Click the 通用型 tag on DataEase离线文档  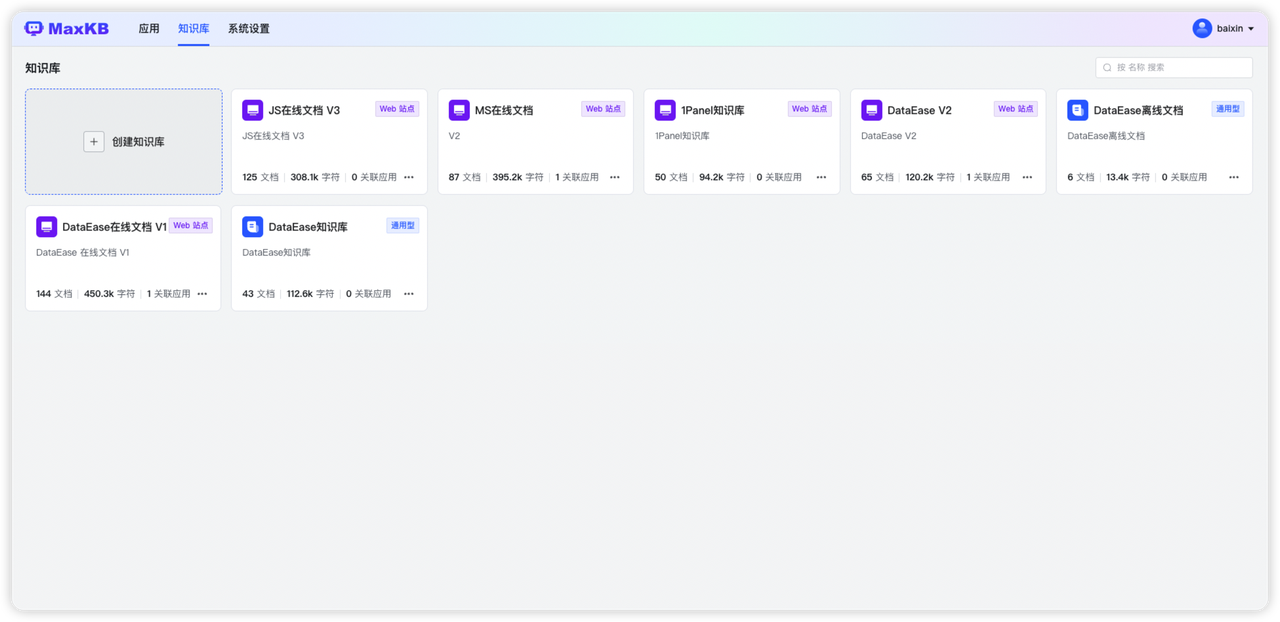(1227, 108)
